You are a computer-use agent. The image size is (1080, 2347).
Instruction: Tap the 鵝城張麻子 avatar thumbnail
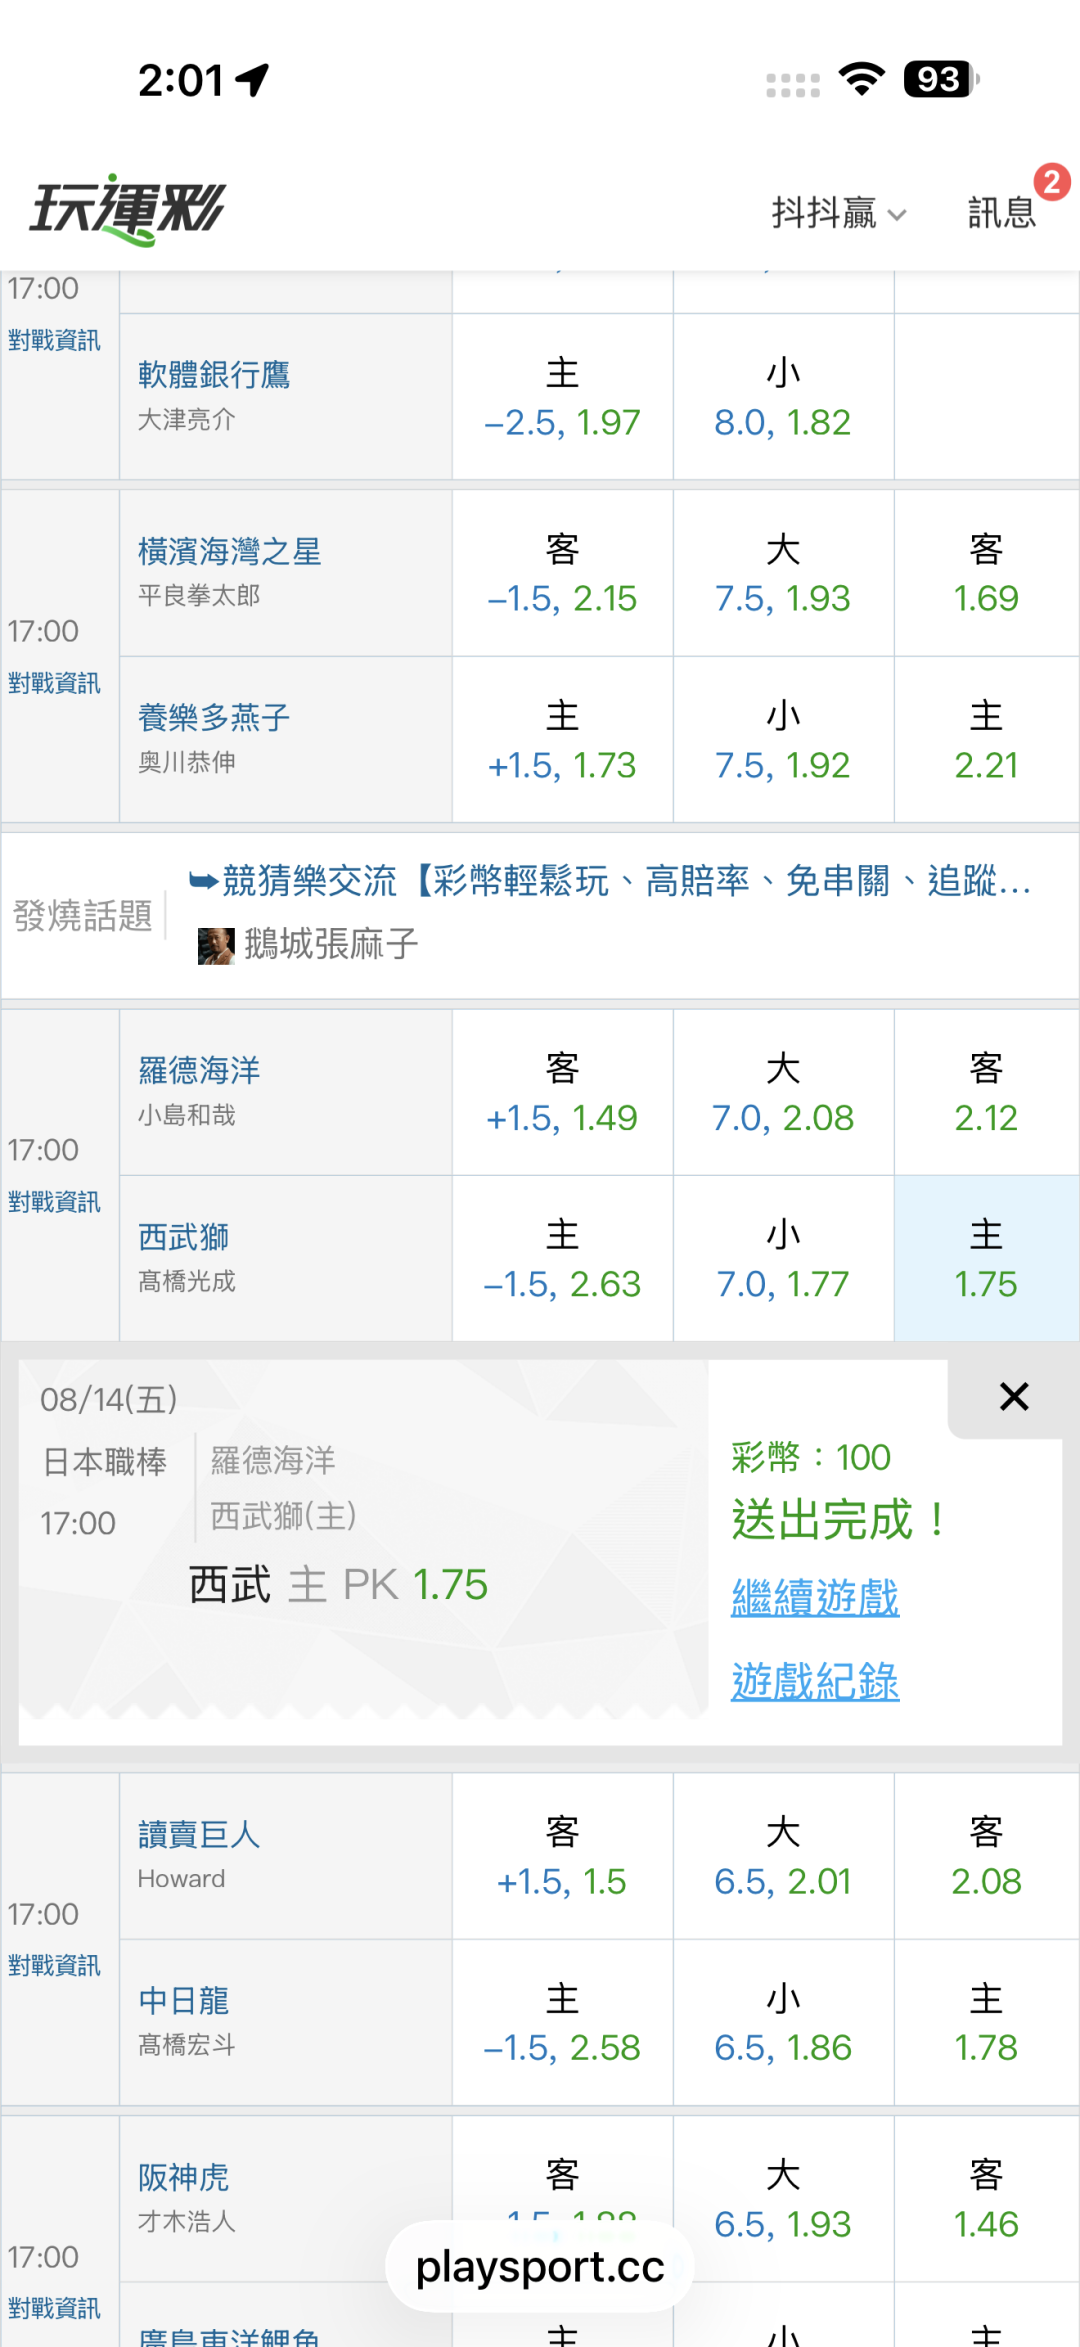216,945
